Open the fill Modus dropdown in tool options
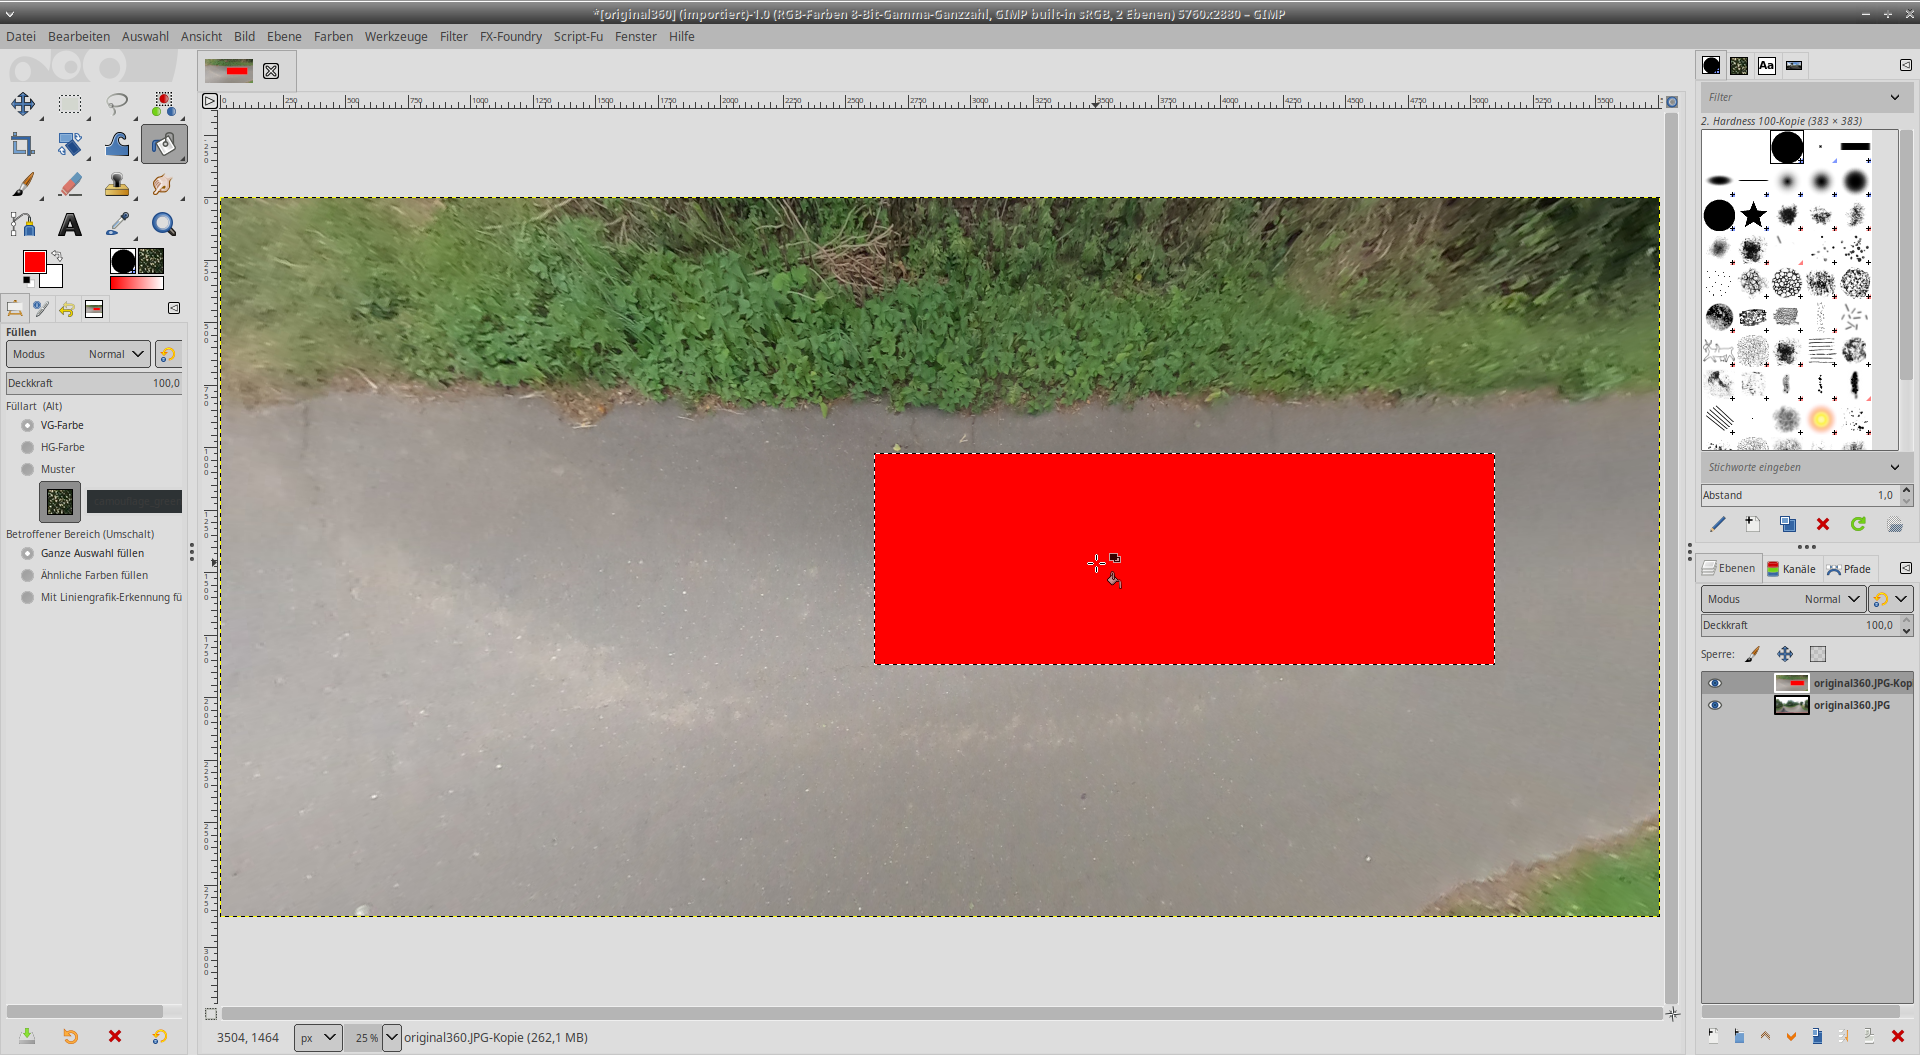Image resolution: width=1920 pixels, height=1055 pixels. click(78, 354)
